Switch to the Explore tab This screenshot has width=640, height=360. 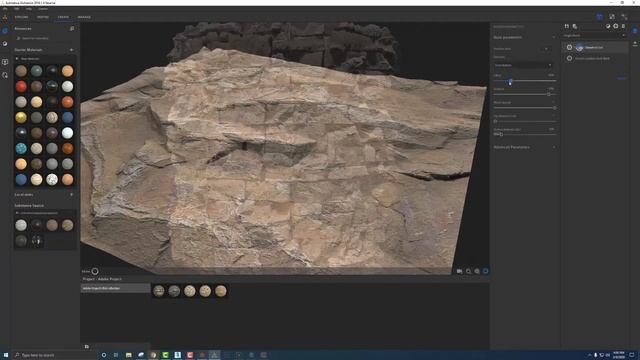coord(21,17)
